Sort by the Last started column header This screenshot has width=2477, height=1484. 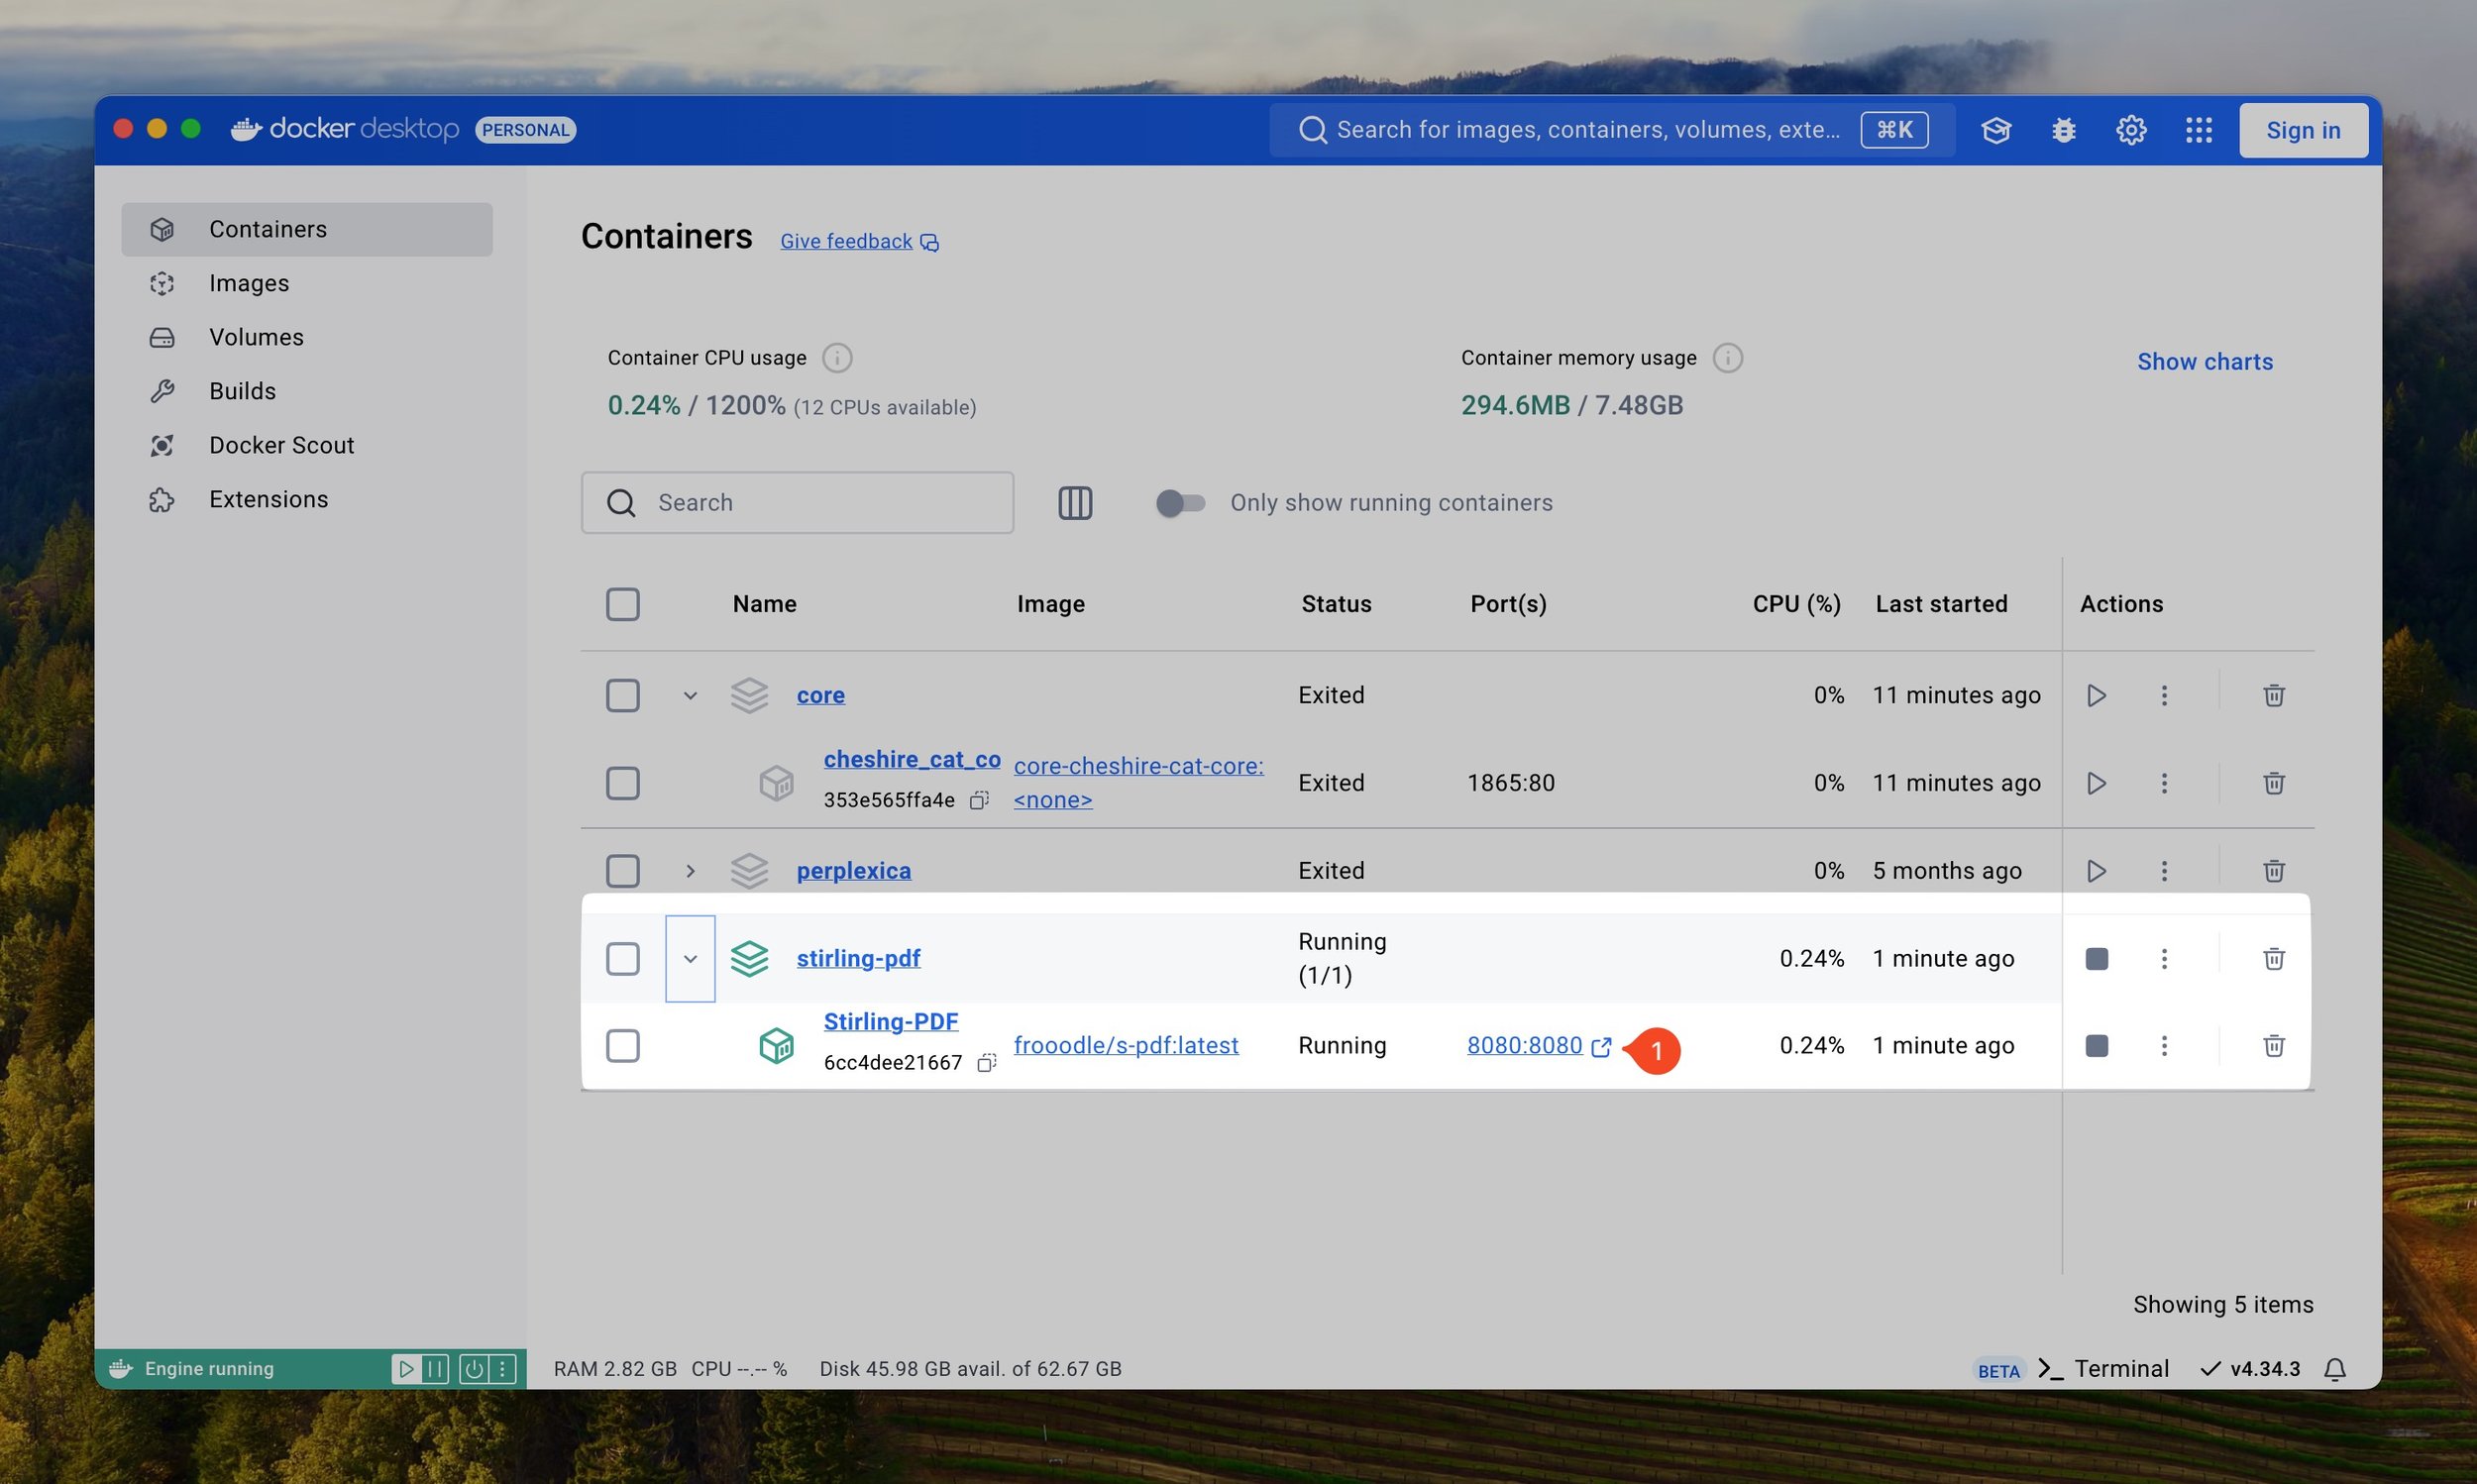pos(1941,604)
